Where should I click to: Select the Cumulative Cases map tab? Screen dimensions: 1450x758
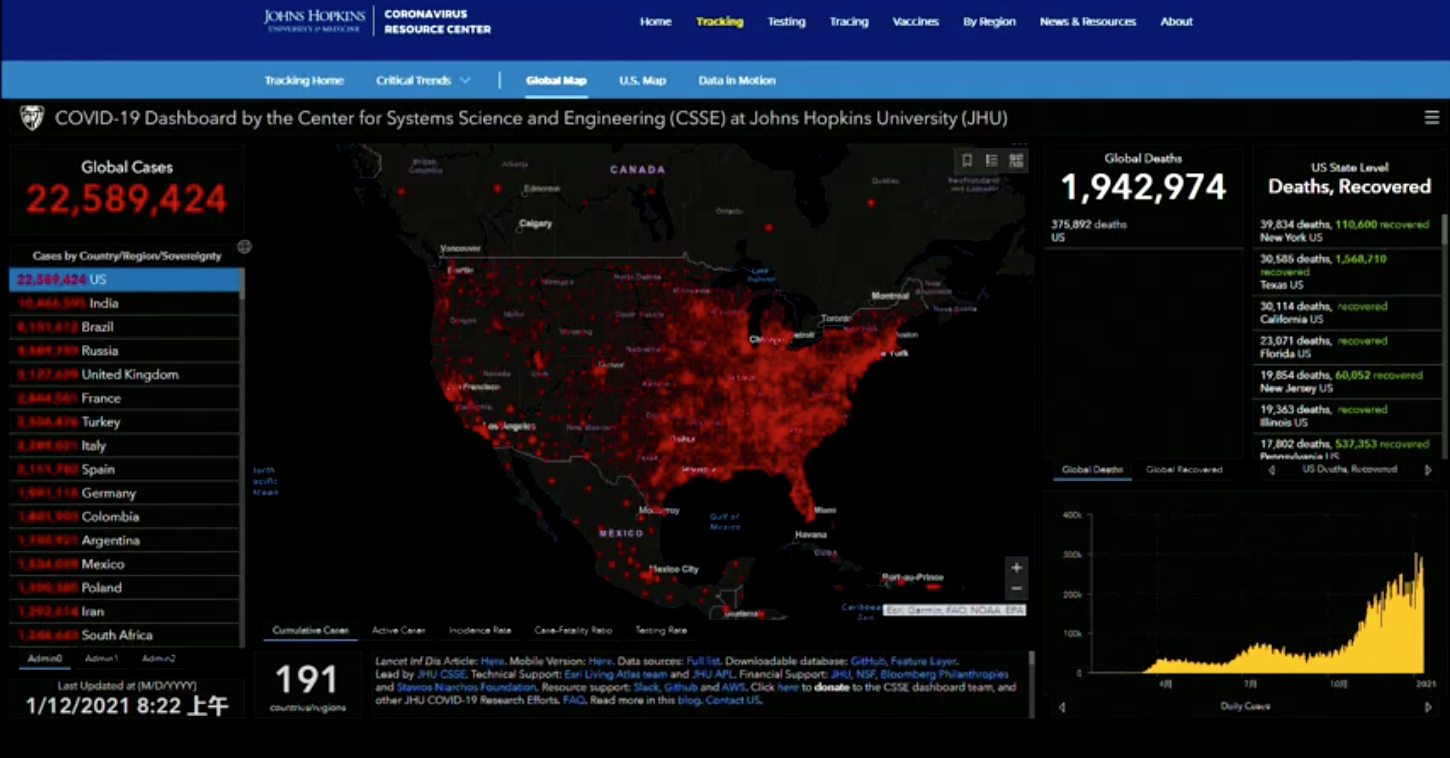311,631
